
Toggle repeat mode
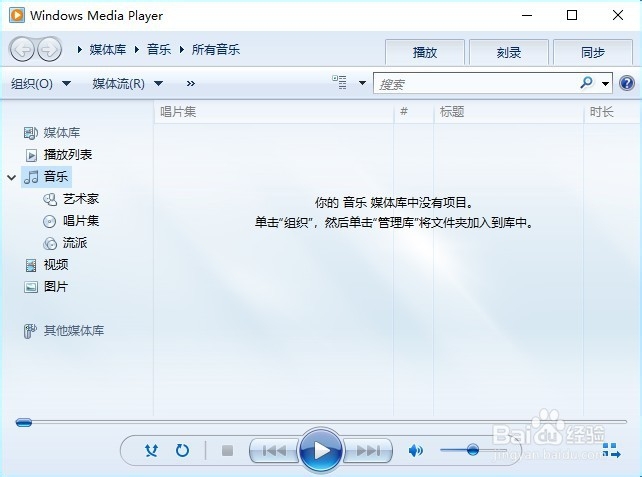pos(182,450)
